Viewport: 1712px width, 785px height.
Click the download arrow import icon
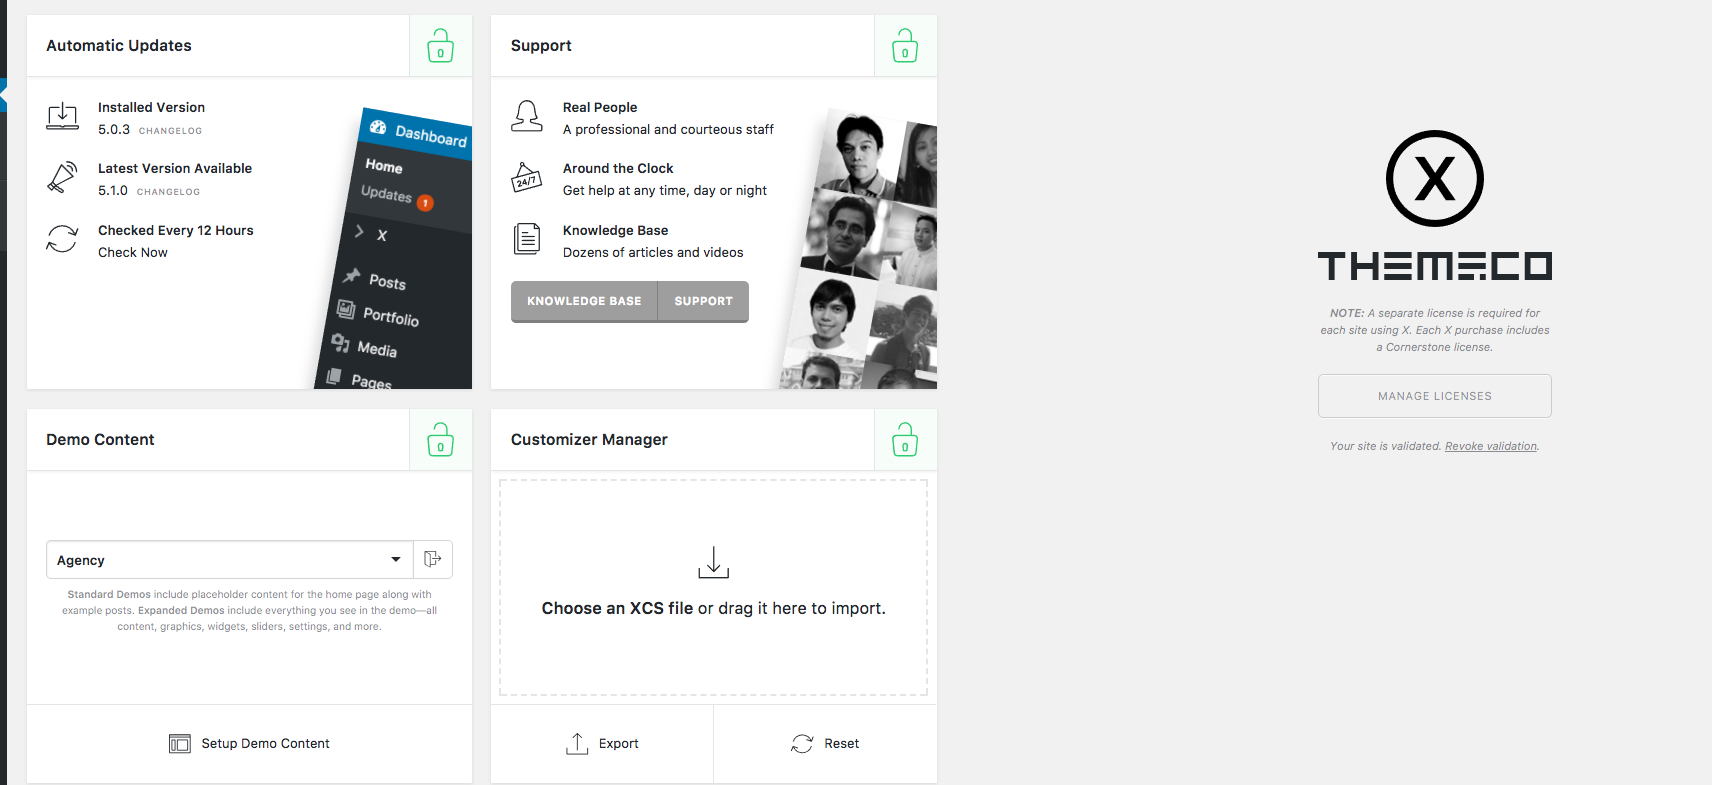click(x=713, y=562)
